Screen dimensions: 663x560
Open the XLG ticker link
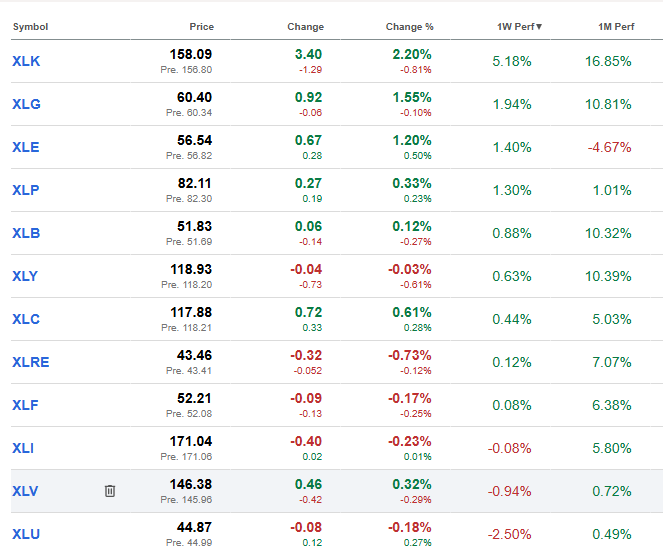click(x=26, y=105)
